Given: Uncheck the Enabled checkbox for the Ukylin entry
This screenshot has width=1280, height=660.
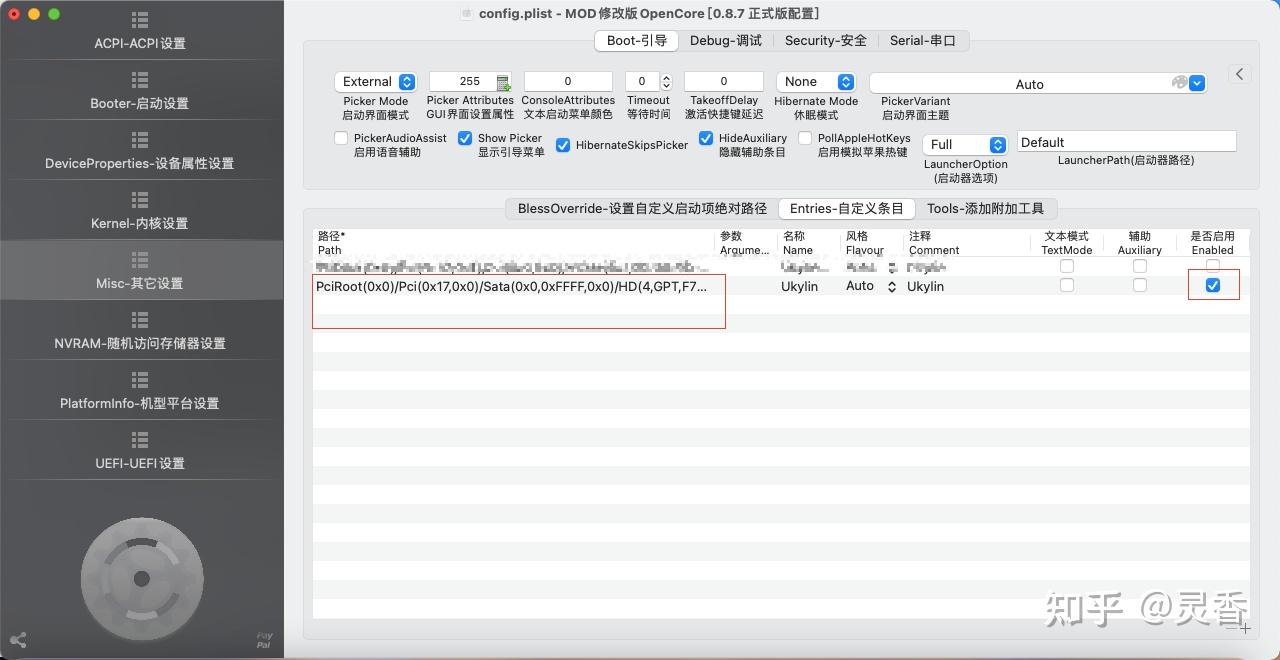Looking at the screenshot, I should pyautogui.click(x=1213, y=285).
